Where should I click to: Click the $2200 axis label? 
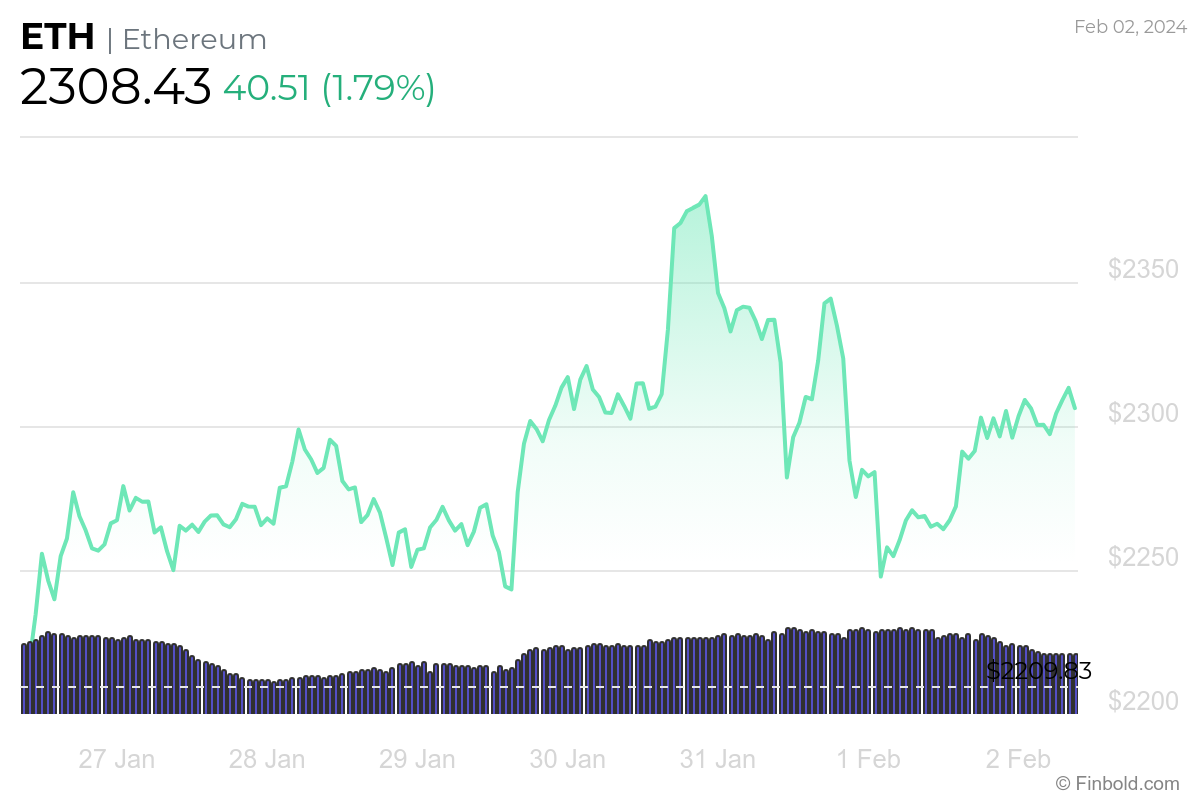[1144, 701]
